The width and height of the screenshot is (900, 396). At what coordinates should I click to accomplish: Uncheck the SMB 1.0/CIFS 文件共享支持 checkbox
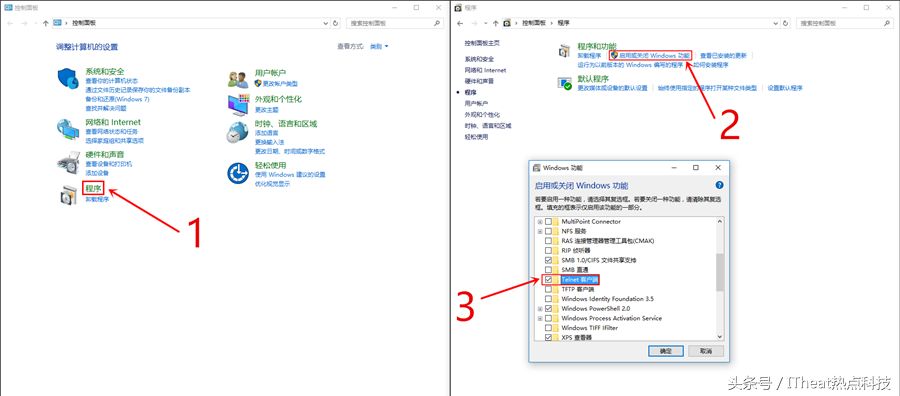549,260
